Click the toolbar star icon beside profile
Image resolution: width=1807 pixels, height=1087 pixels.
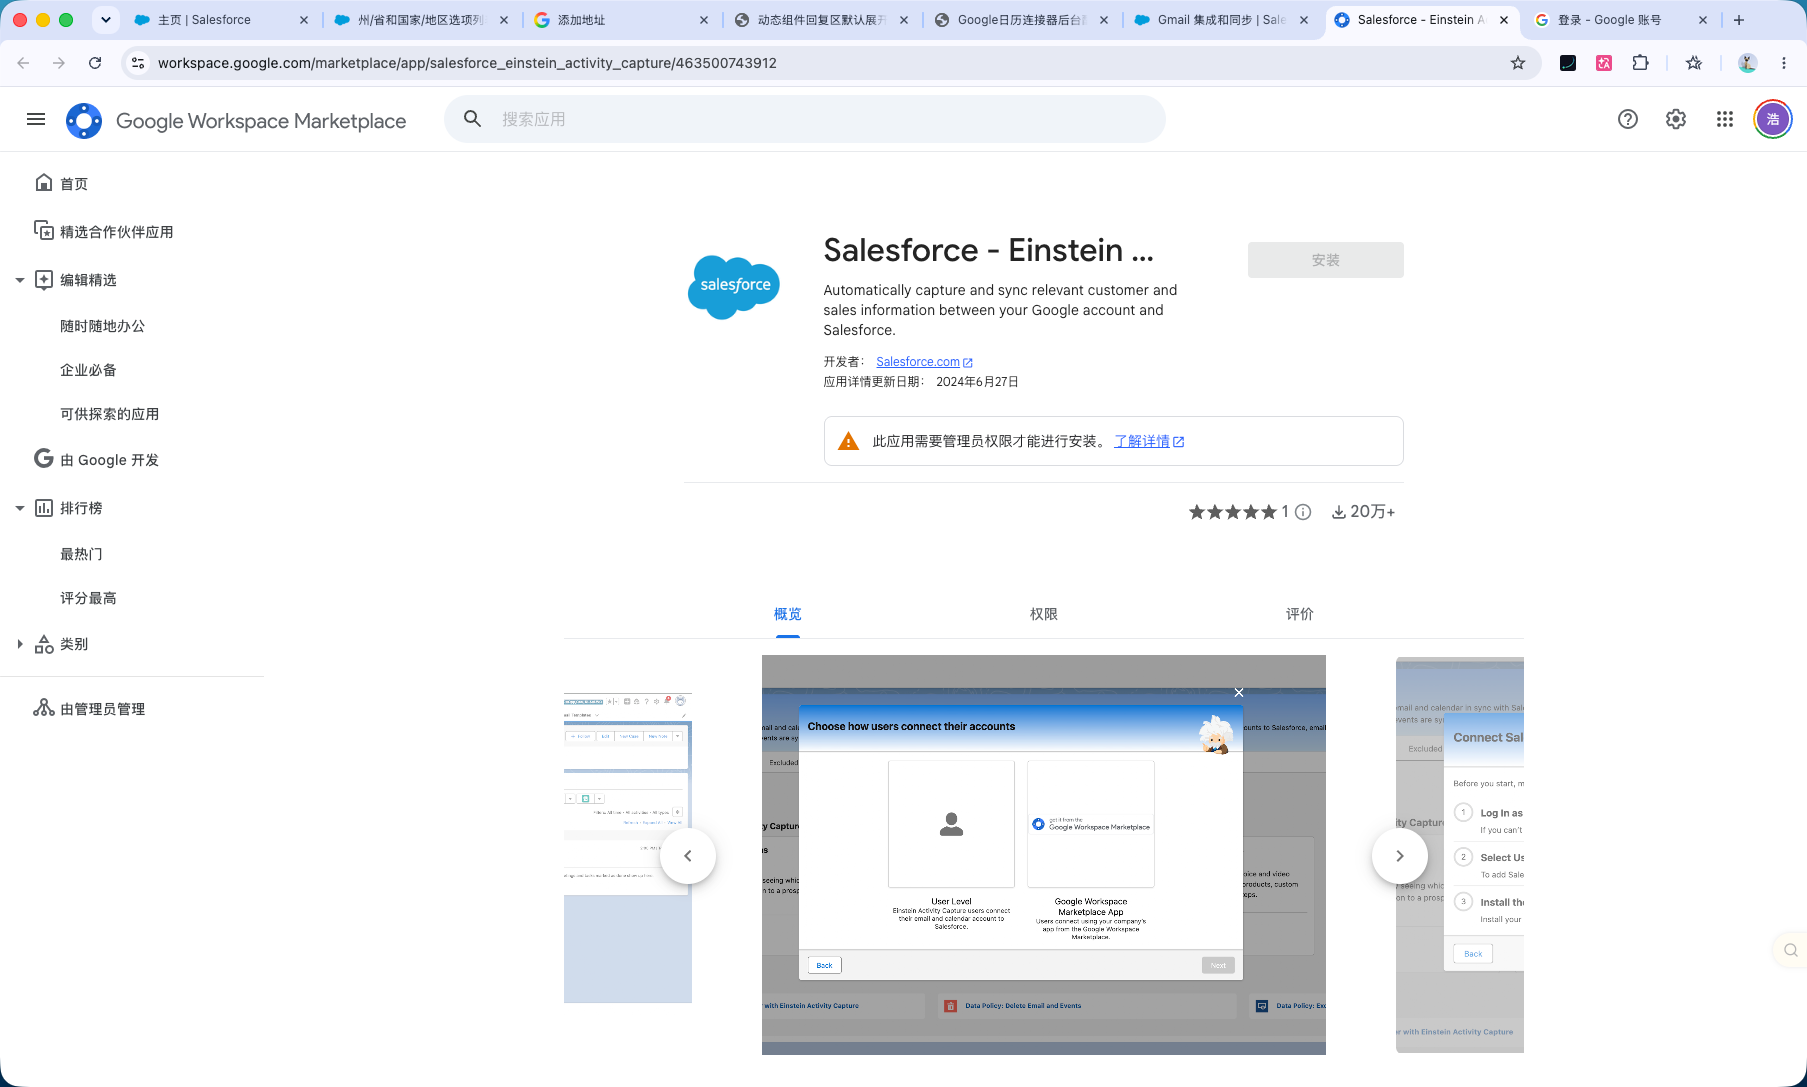click(1694, 63)
